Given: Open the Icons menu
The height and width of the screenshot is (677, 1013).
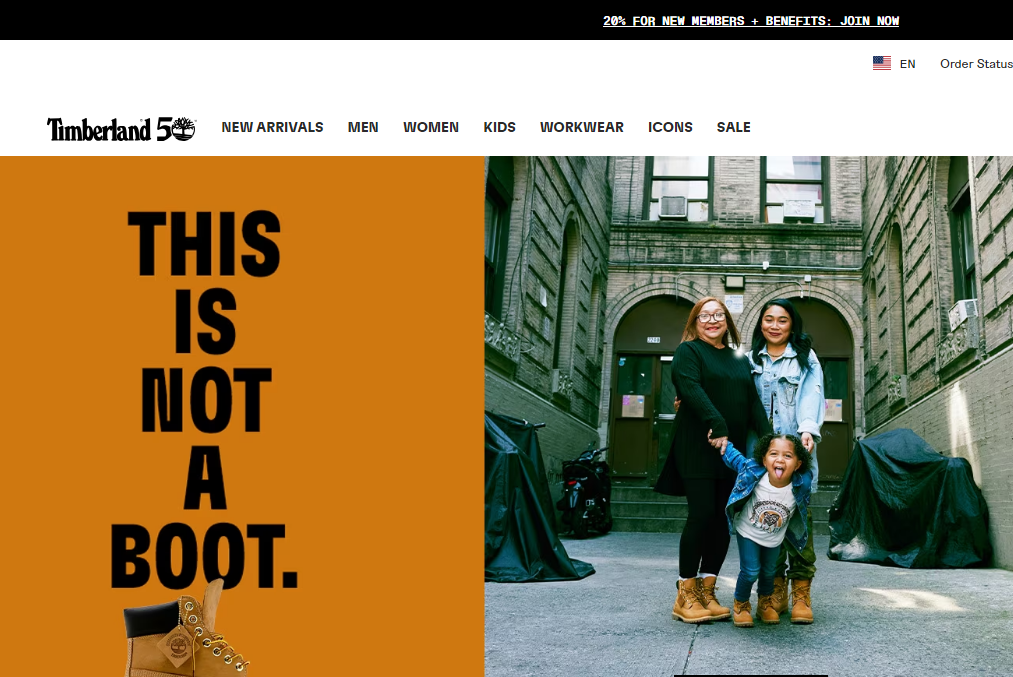Looking at the screenshot, I should click(670, 127).
